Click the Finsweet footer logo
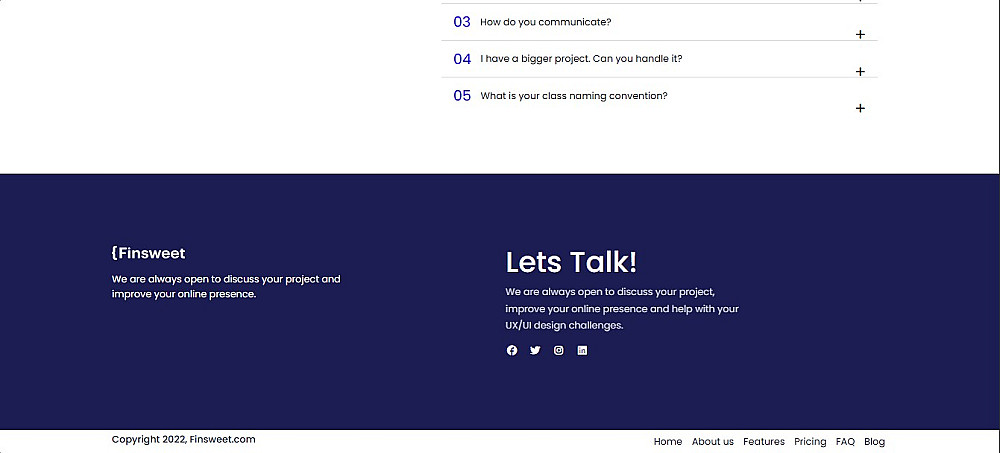Image resolution: width=1000 pixels, height=453 pixels. [x=148, y=253]
